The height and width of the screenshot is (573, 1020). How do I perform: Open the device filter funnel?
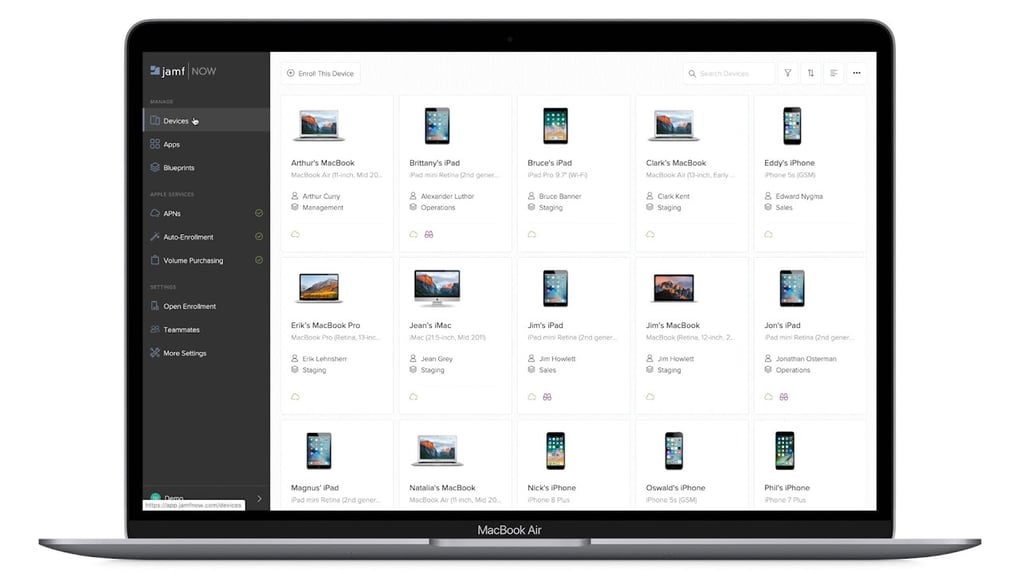pyautogui.click(x=788, y=73)
